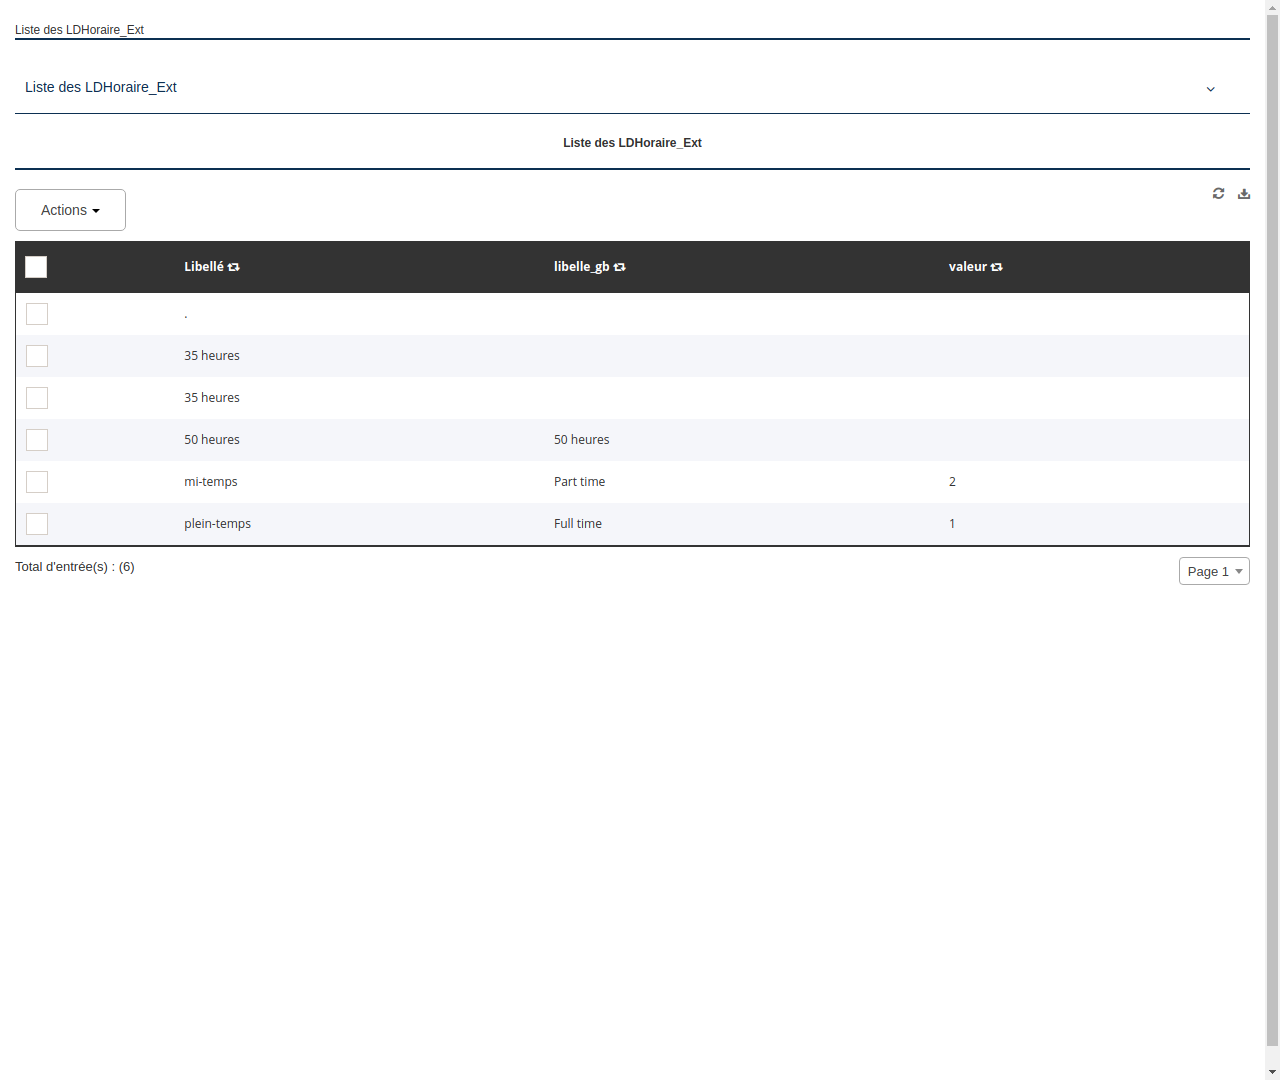Refresh the LDHoraire_Ext list
Viewport: 1280px width, 1080px height.
(1218, 193)
